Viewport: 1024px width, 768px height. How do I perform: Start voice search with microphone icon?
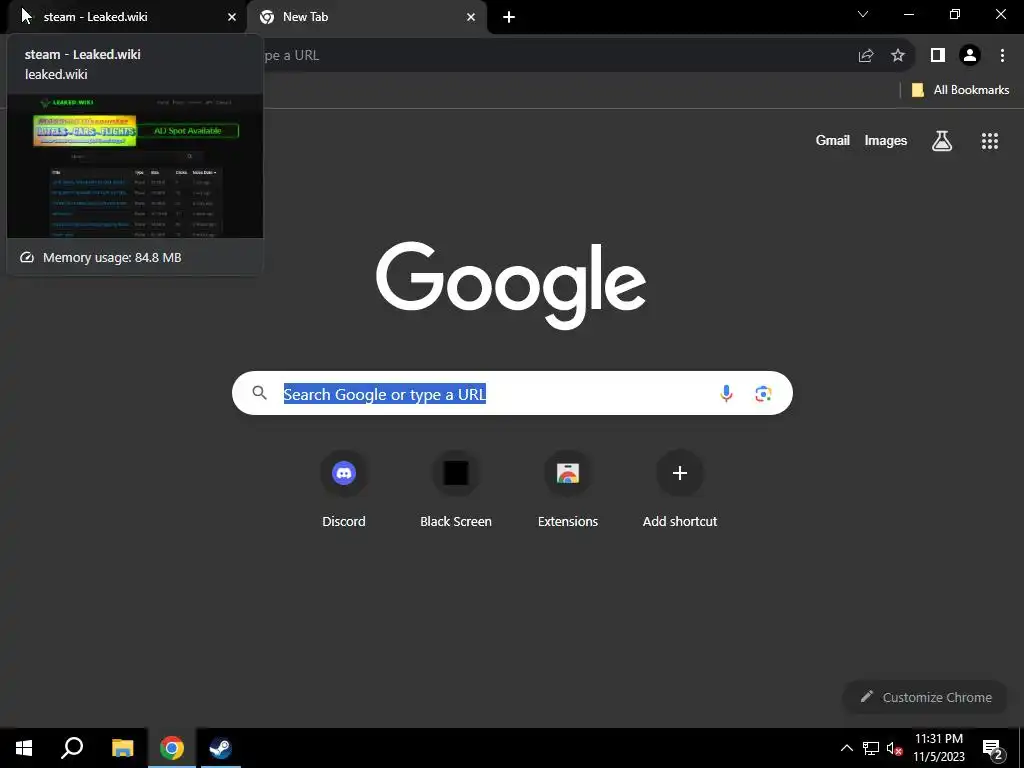[x=726, y=393]
